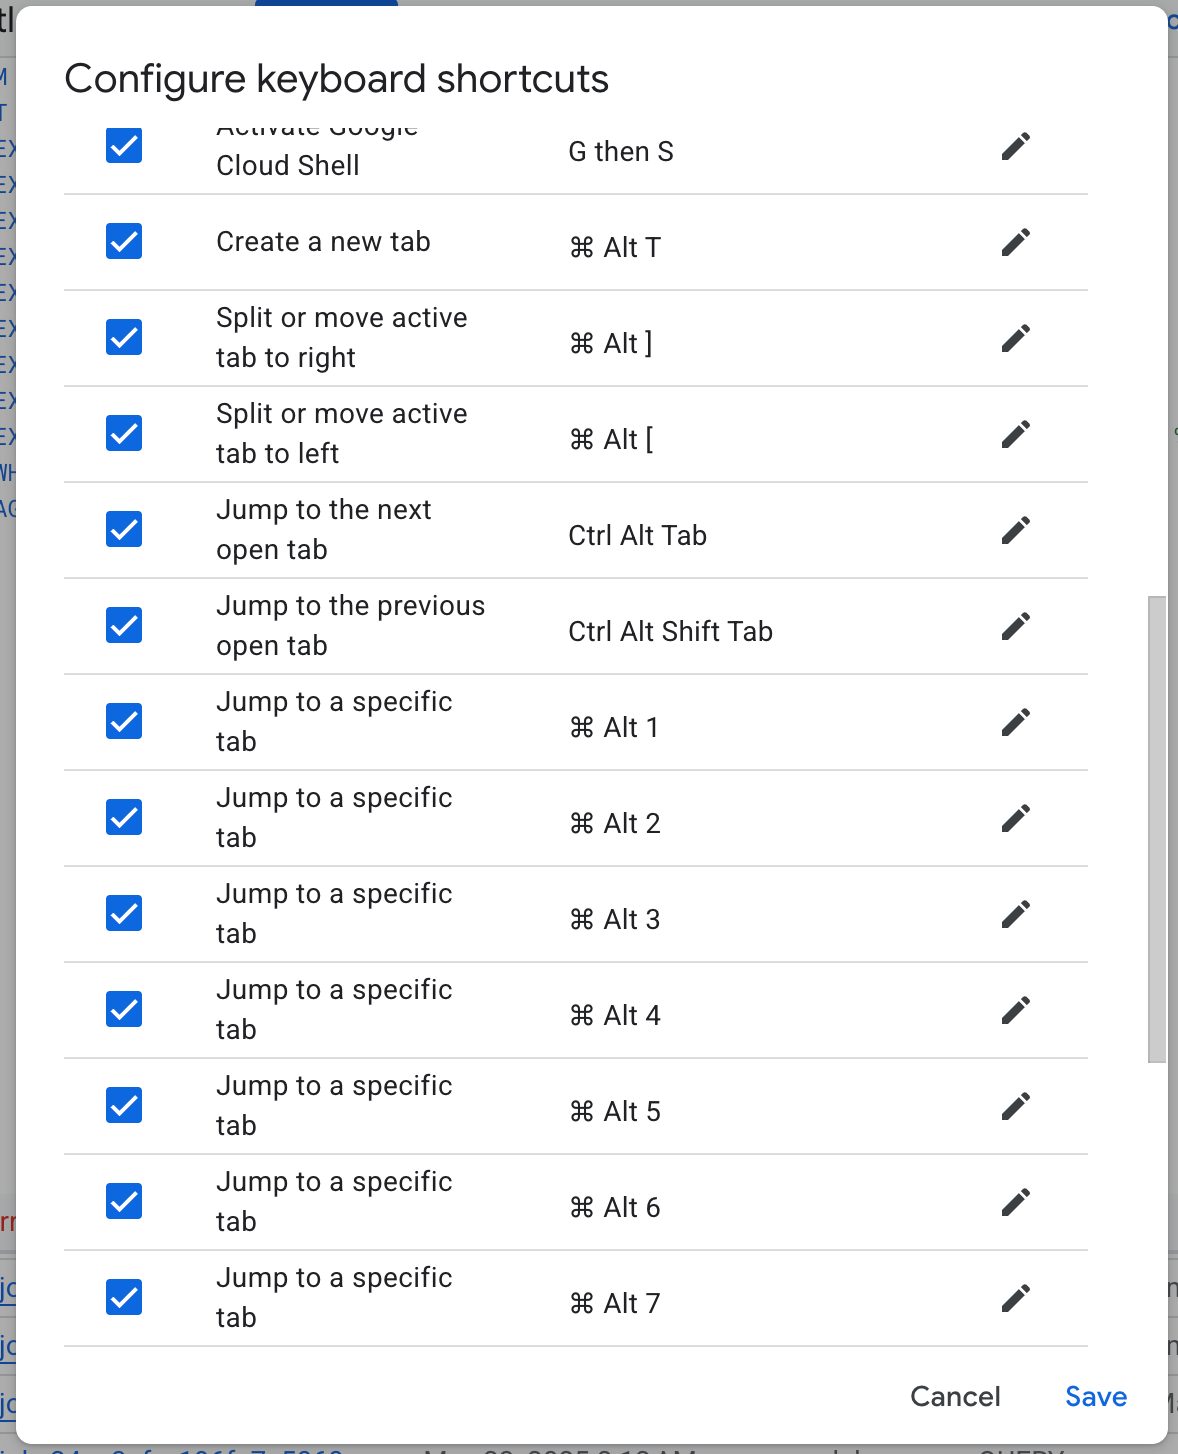Disable the Create a new tab shortcut

[124, 241]
